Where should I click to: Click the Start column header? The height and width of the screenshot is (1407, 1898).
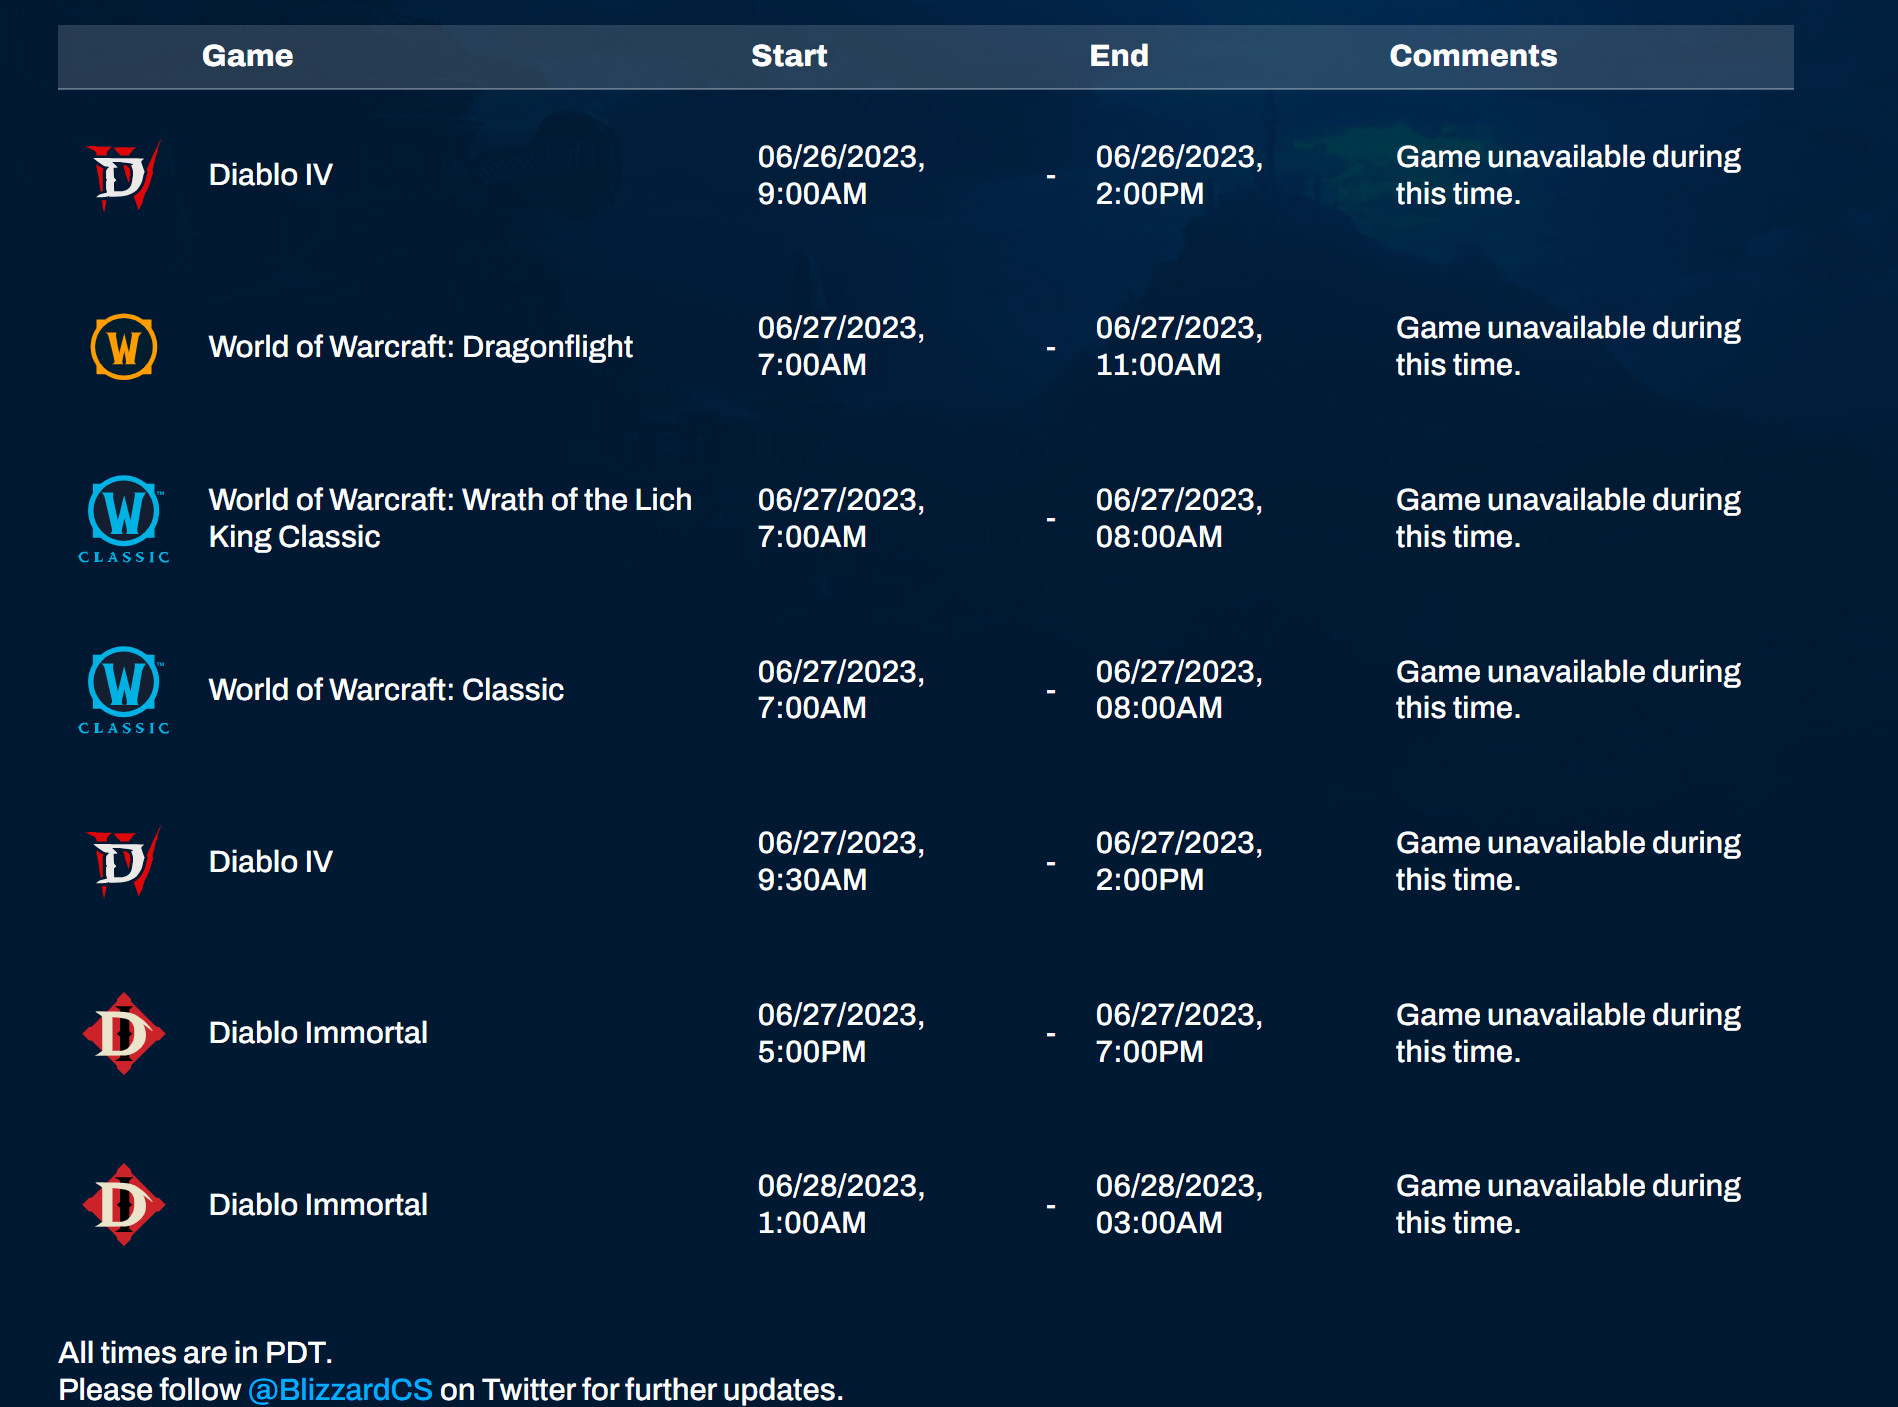pyautogui.click(x=788, y=56)
